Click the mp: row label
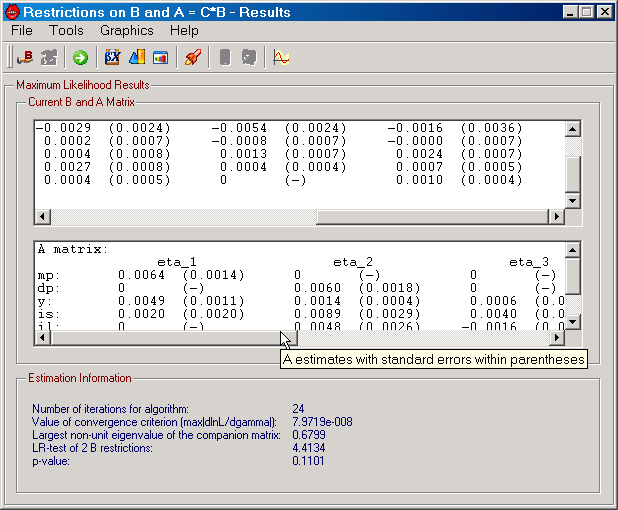 [x=48, y=275]
